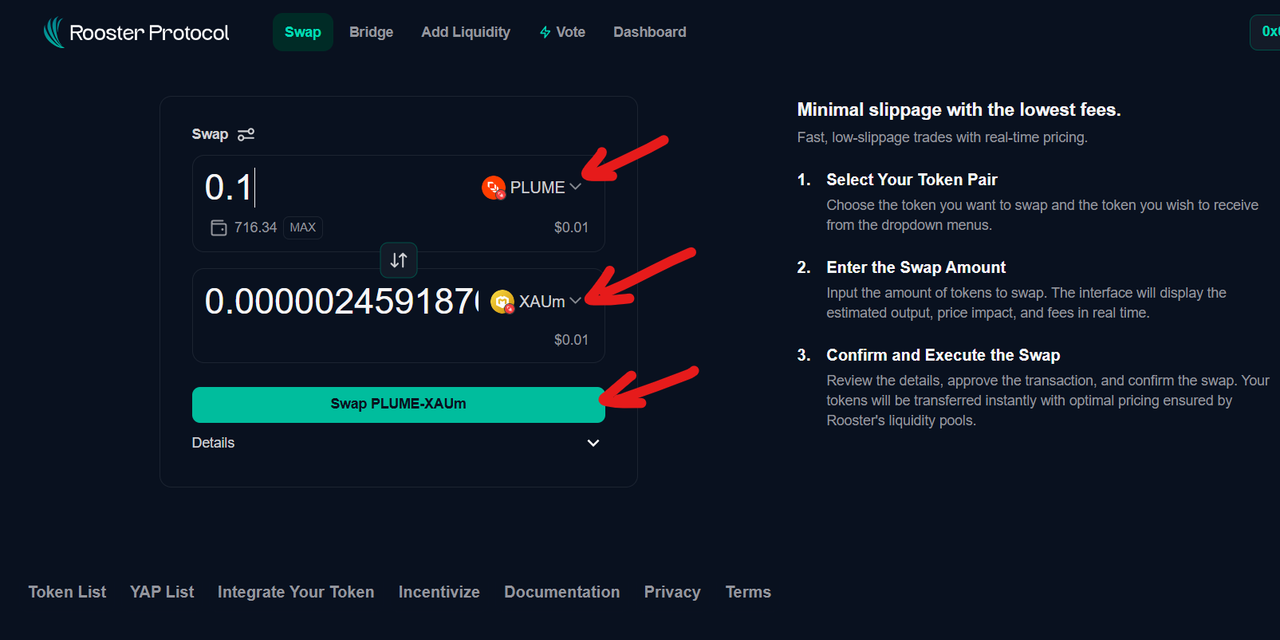1280x640 pixels.
Task: Open the Token List link
Action: pyautogui.click(x=67, y=592)
